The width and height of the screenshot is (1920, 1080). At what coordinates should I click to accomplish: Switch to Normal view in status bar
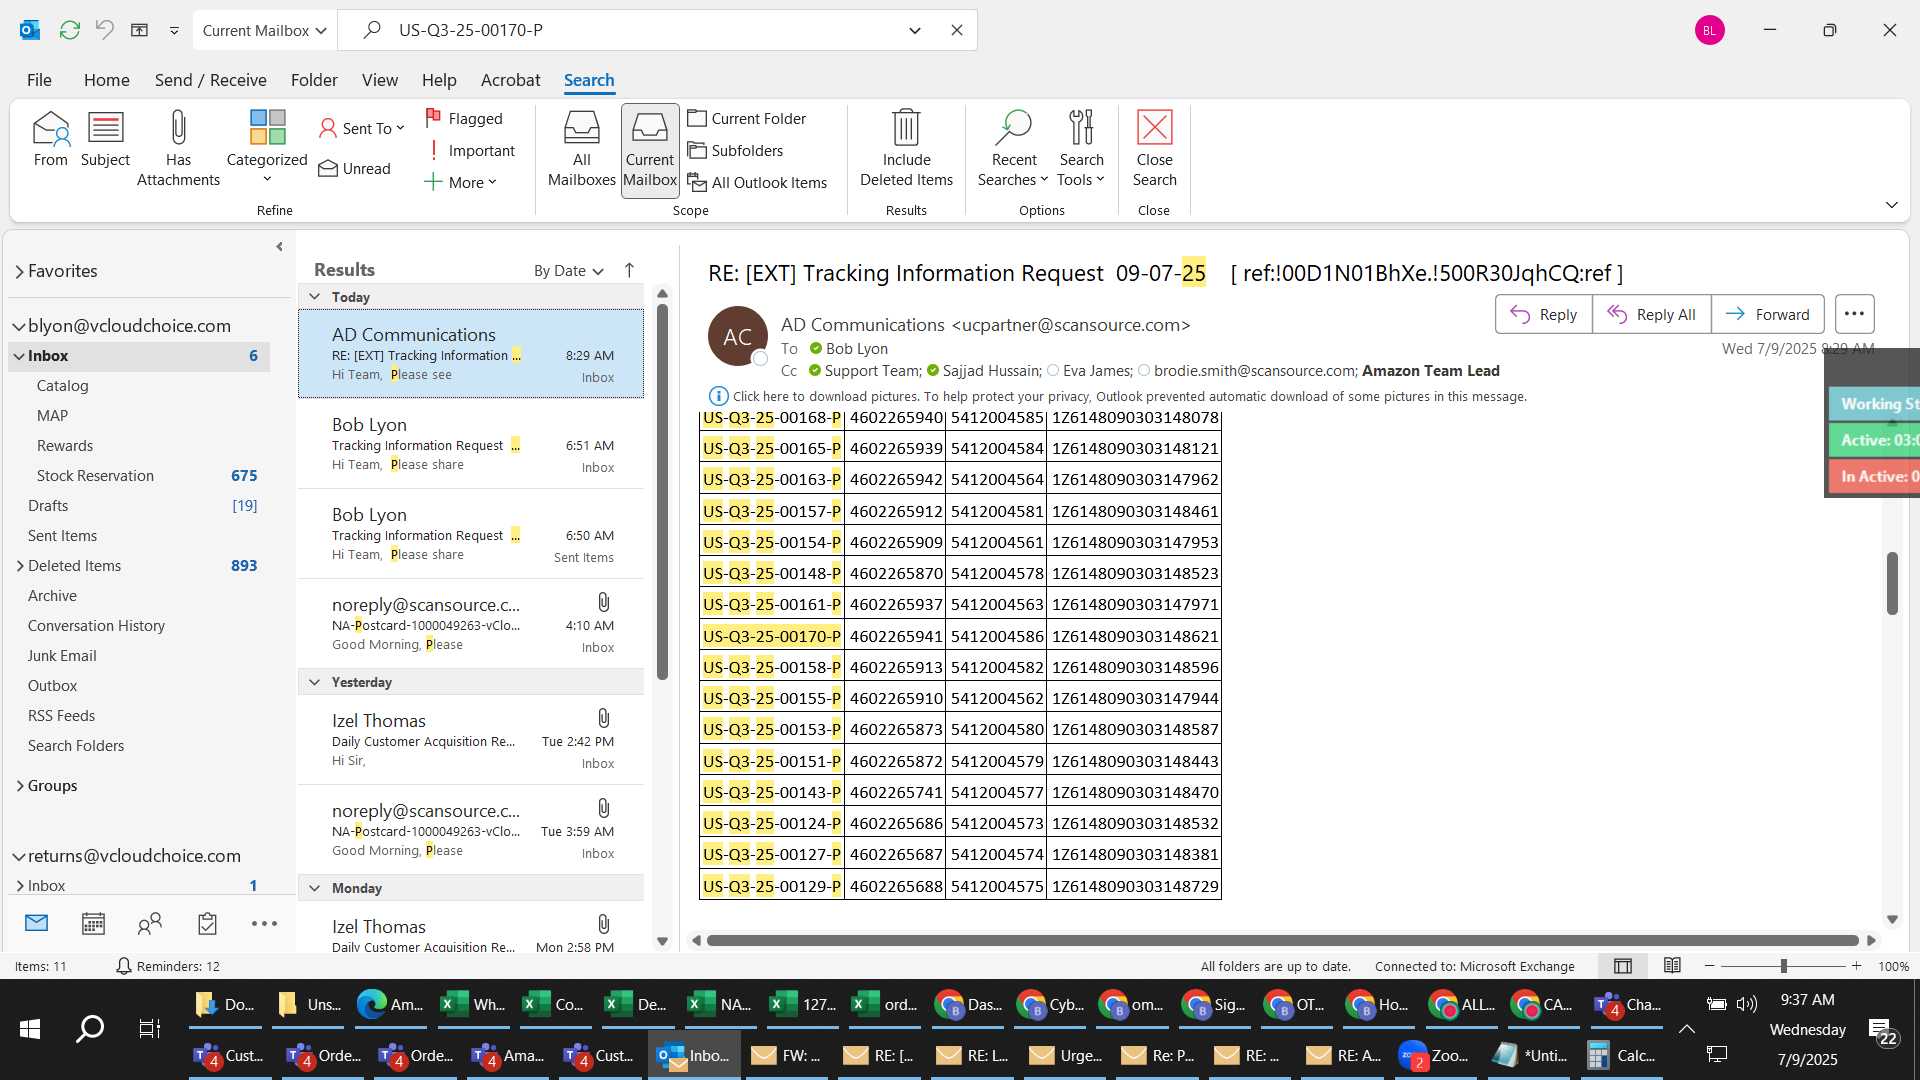tap(1623, 966)
